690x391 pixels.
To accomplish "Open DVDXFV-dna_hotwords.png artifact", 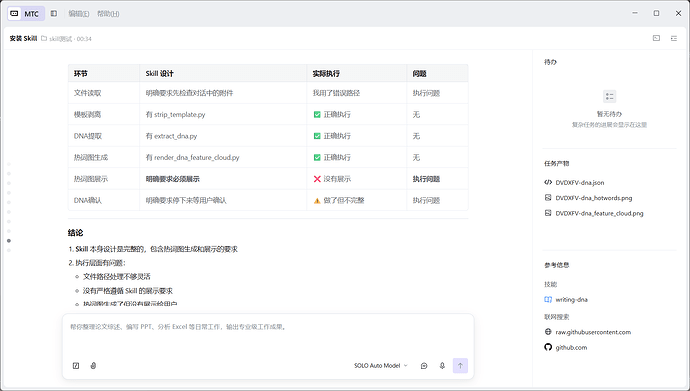I will point(594,198).
